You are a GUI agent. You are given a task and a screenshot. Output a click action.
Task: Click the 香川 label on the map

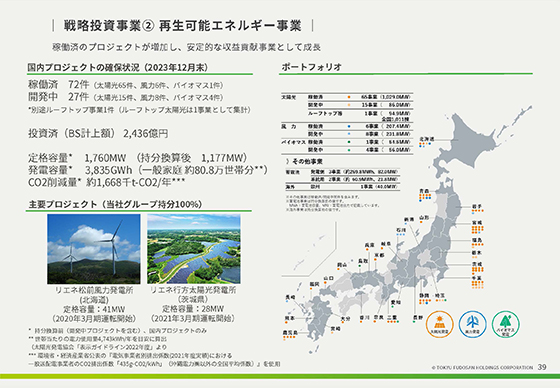coord(364,317)
